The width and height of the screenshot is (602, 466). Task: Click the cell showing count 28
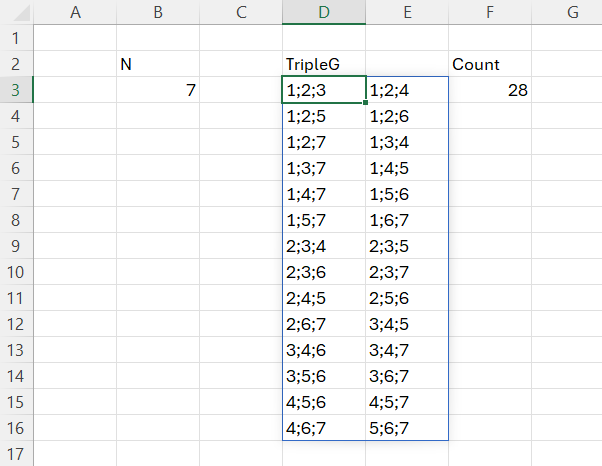[x=490, y=90]
